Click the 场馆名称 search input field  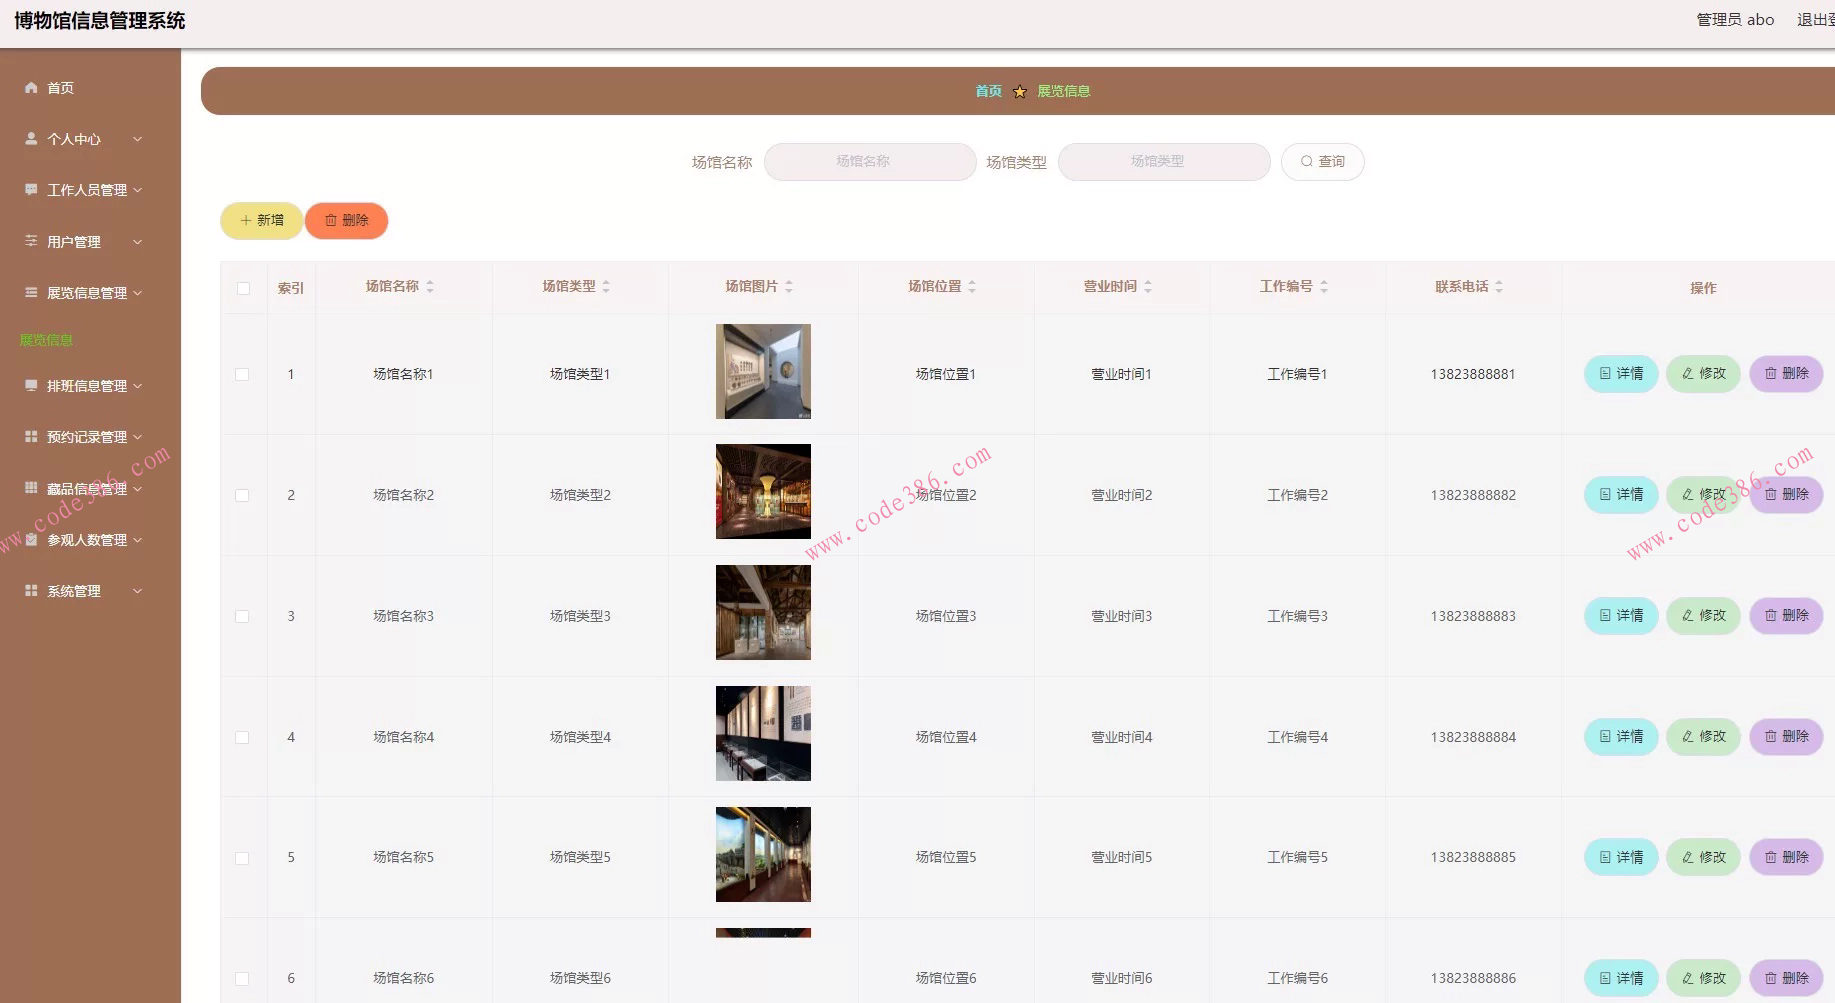869,162
